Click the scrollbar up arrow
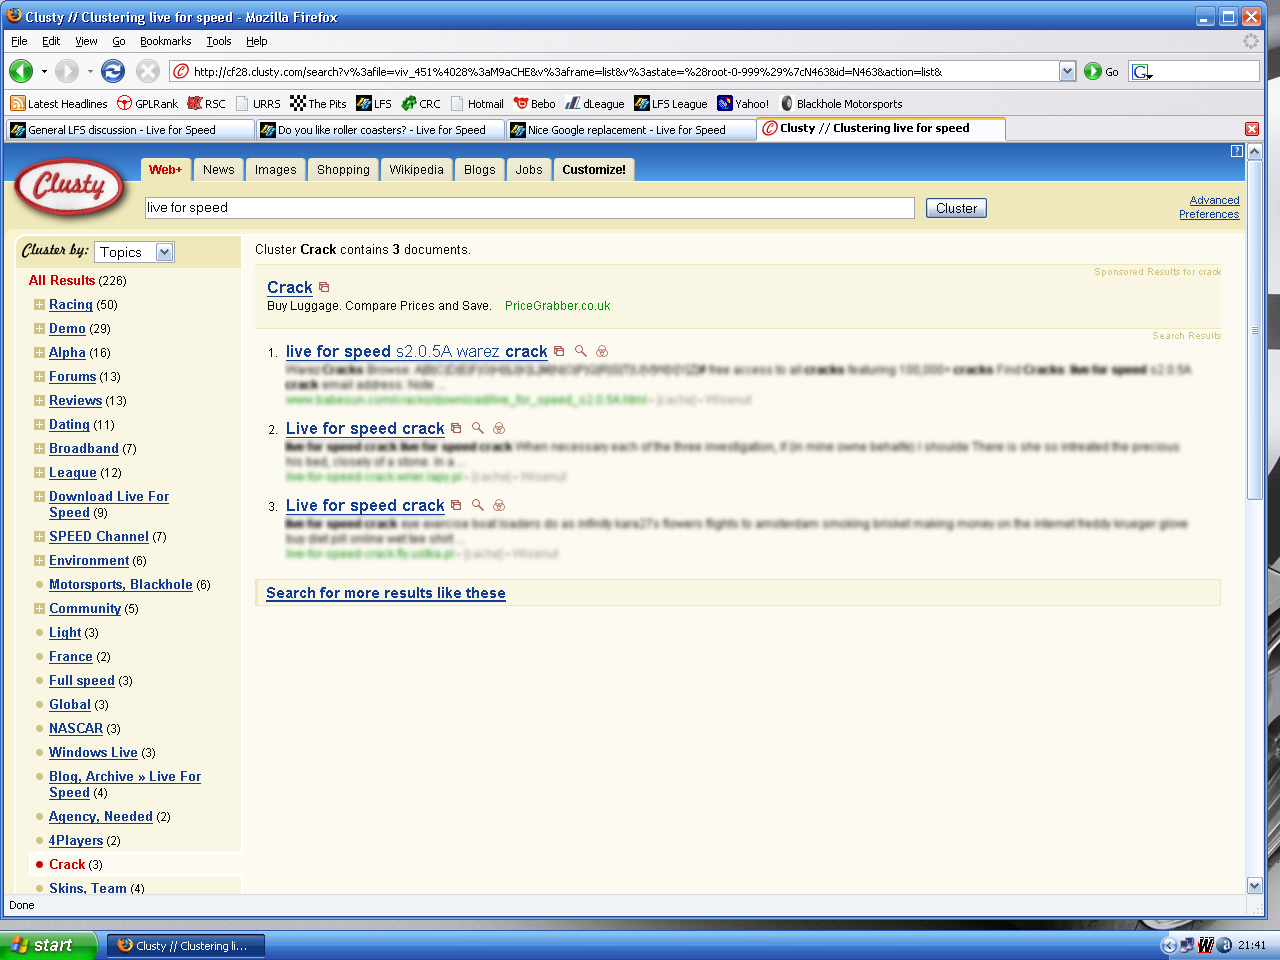This screenshot has width=1280, height=960. [x=1255, y=151]
